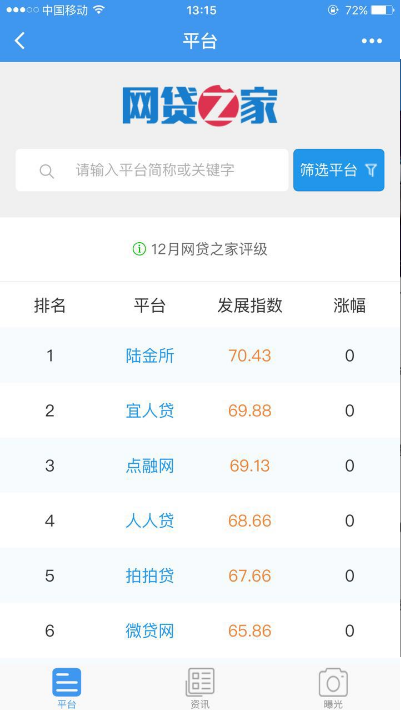Viewport: 401px width, 715px height.
Task: Open the 曝光 camera tab
Action: (333, 687)
